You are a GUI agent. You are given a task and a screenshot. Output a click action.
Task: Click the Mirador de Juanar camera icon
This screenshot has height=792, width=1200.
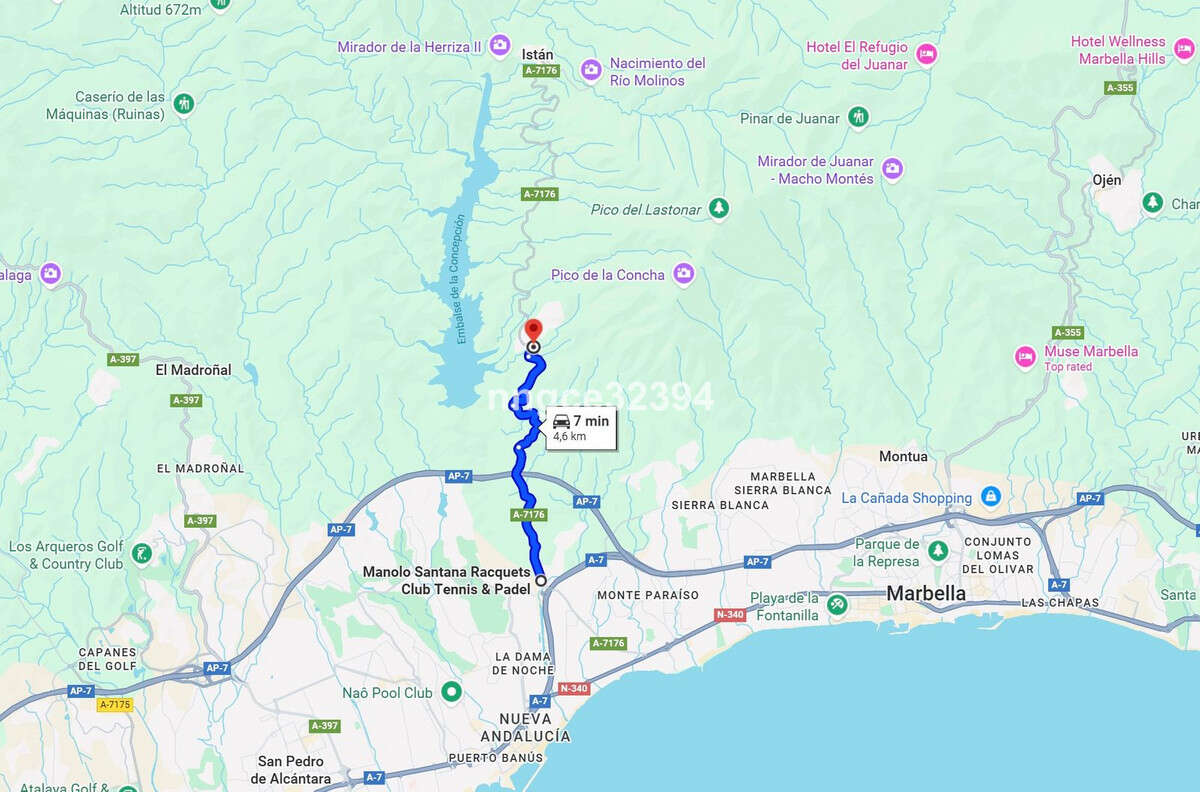893,168
